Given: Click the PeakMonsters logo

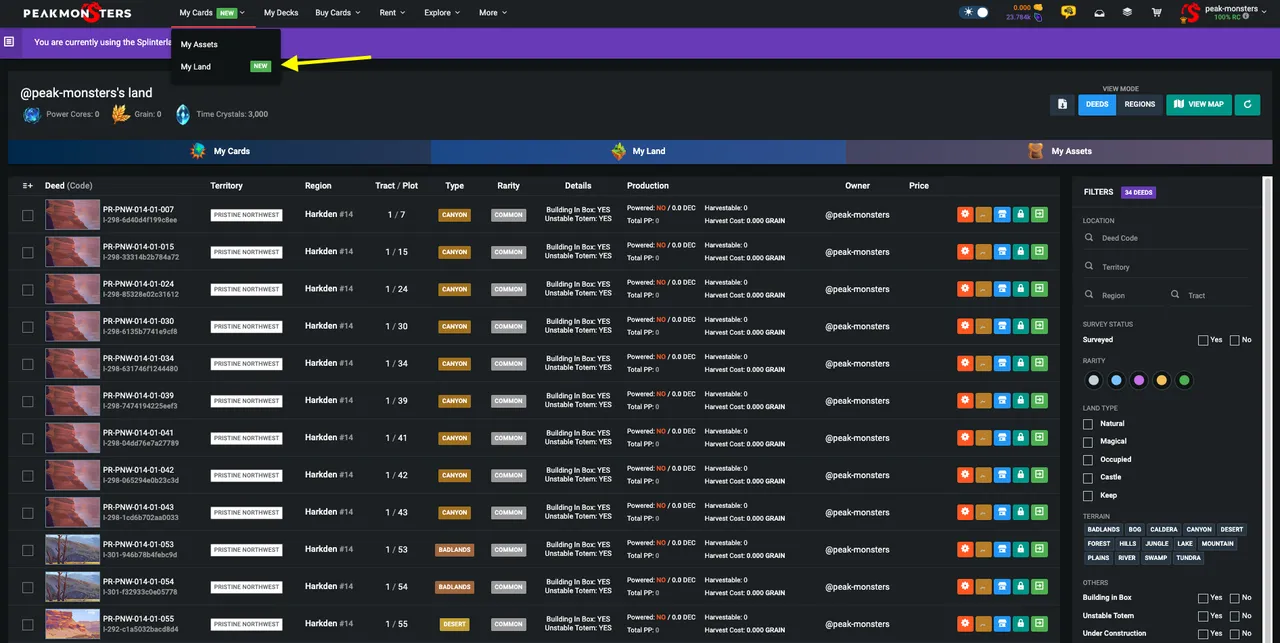Looking at the screenshot, I should pos(77,13).
